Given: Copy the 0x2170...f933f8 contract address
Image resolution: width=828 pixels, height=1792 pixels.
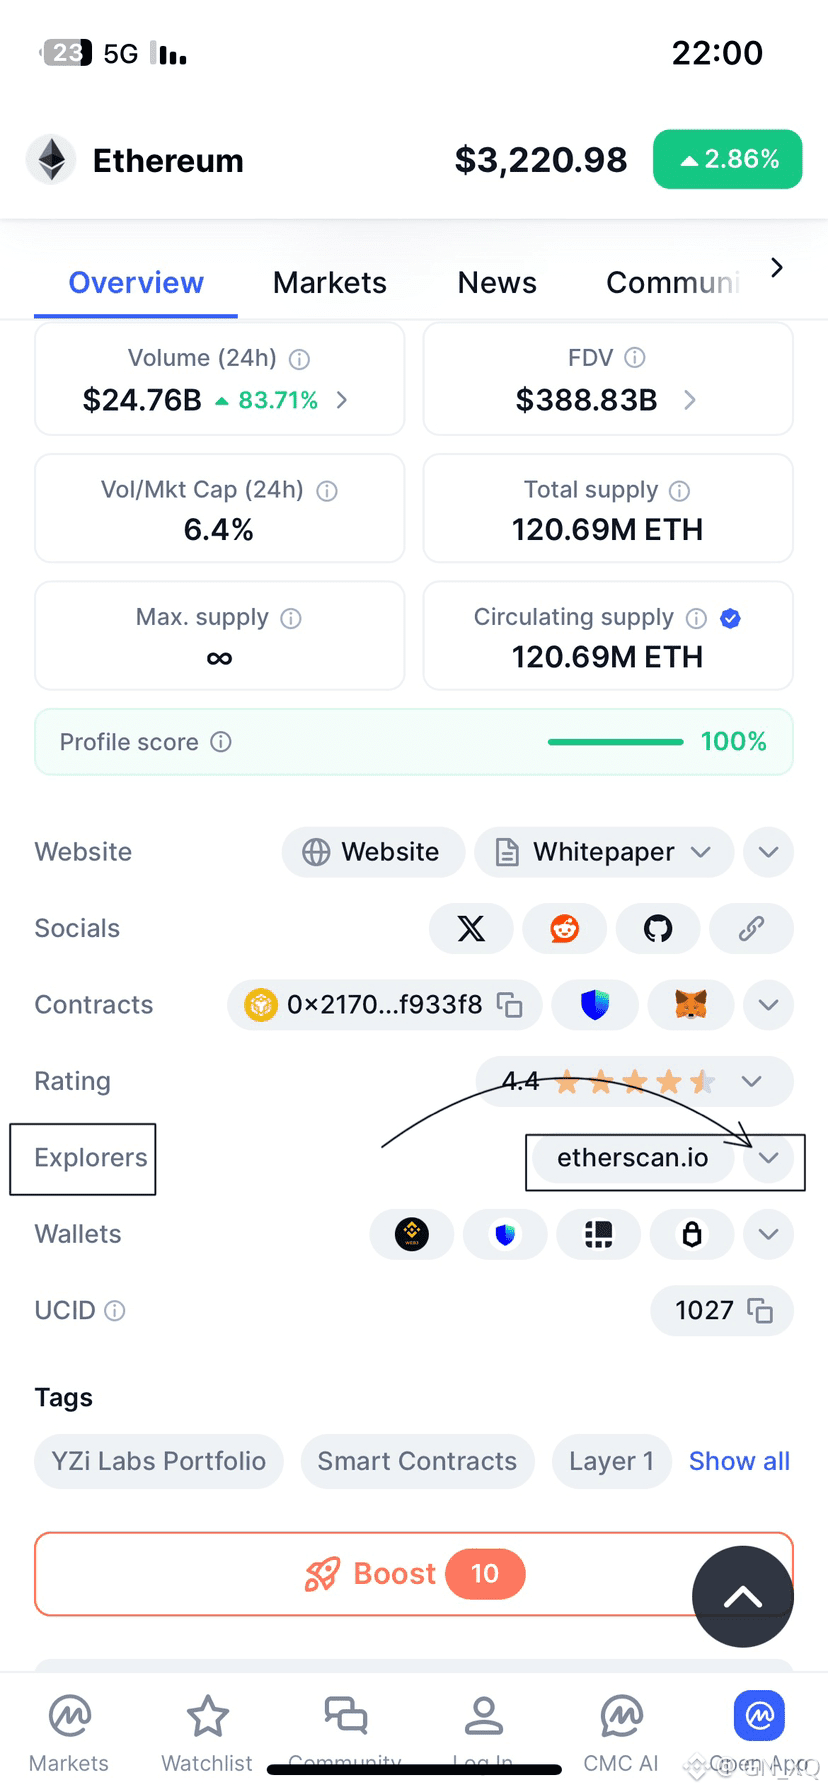Looking at the screenshot, I should coord(510,1005).
